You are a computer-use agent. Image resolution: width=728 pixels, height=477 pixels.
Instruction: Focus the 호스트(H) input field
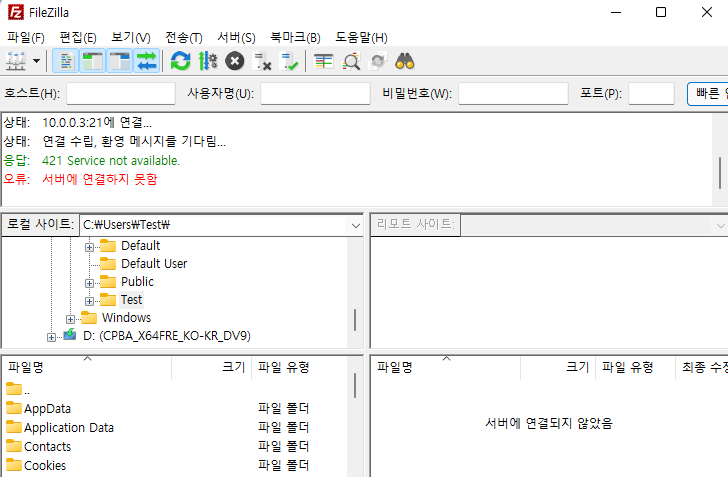click(x=121, y=93)
